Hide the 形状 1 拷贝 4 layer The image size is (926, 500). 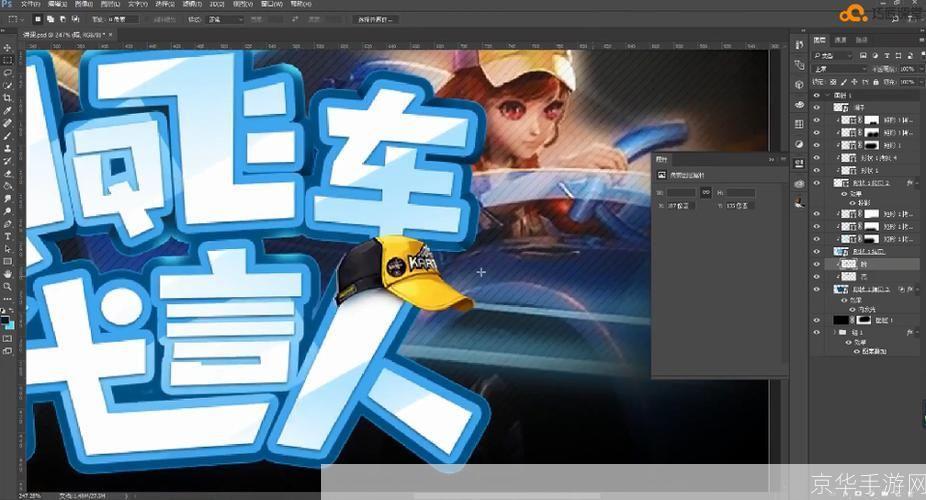pos(817,158)
